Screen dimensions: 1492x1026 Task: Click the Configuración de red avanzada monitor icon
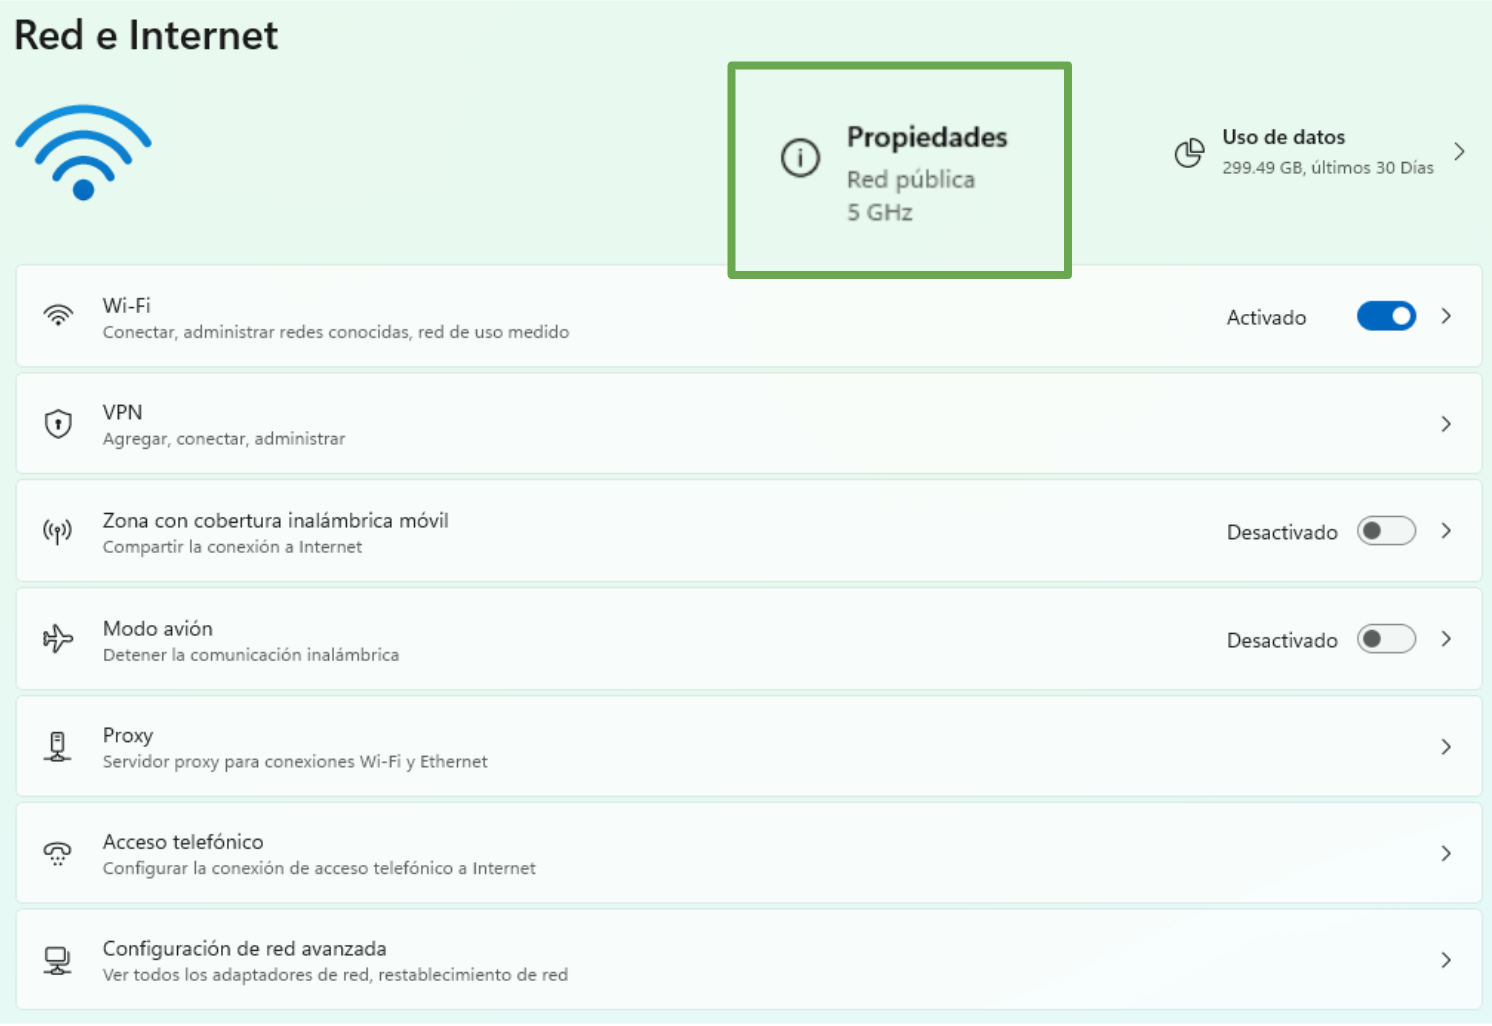tap(58, 960)
